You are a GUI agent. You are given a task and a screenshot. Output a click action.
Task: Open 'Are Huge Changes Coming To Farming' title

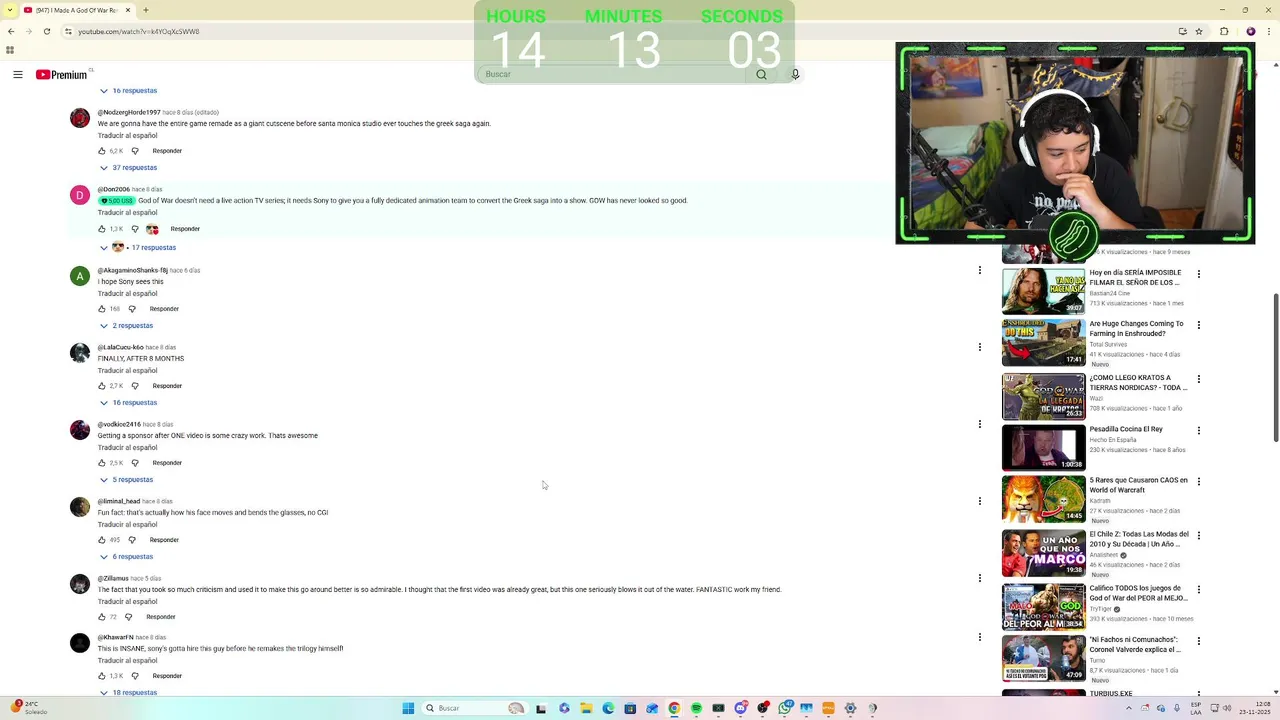pyautogui.click(x=1136, y=329)
